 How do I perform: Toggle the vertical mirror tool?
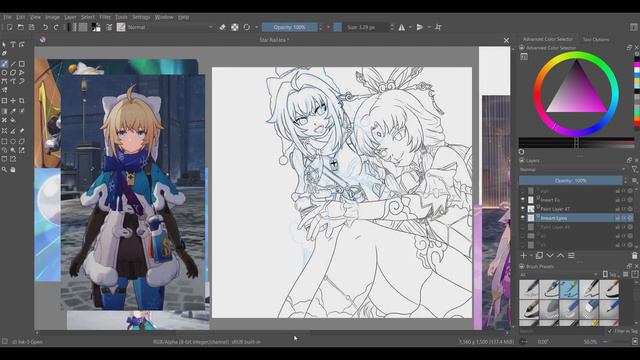point(420,27)
